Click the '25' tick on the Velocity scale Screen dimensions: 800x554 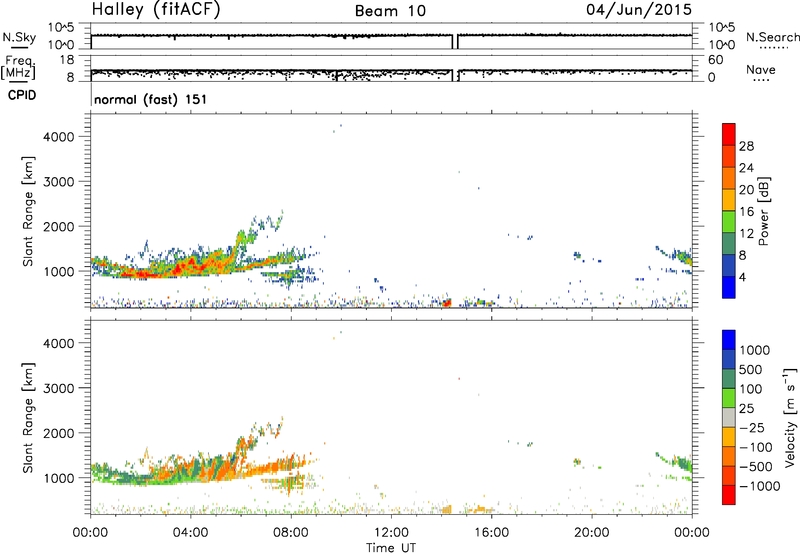pos(746,409)
